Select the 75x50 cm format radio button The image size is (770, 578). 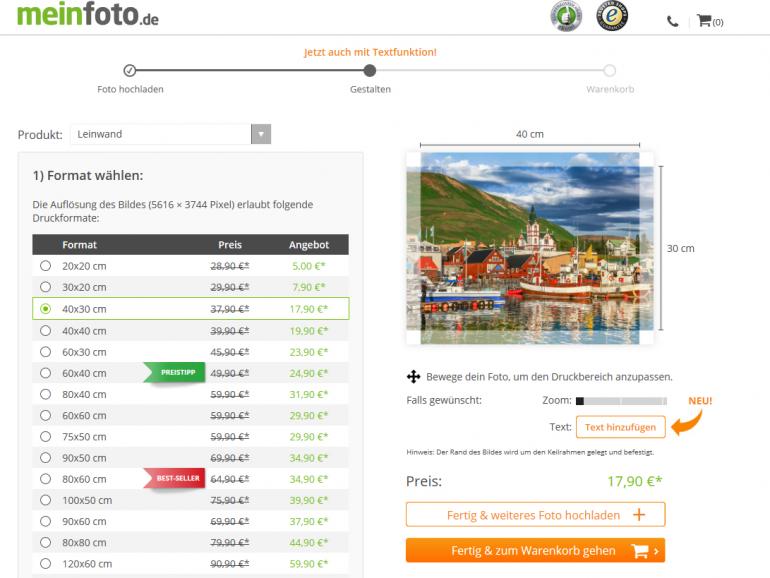click(x=45, y=436)
